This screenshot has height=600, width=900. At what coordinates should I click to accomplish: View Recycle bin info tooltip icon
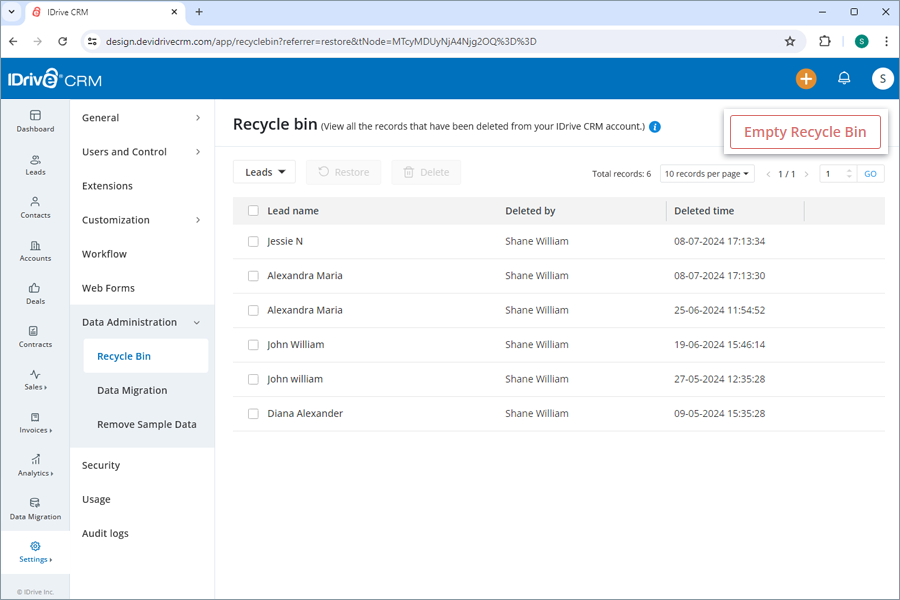pyautogui.click(x=655, y=127)
